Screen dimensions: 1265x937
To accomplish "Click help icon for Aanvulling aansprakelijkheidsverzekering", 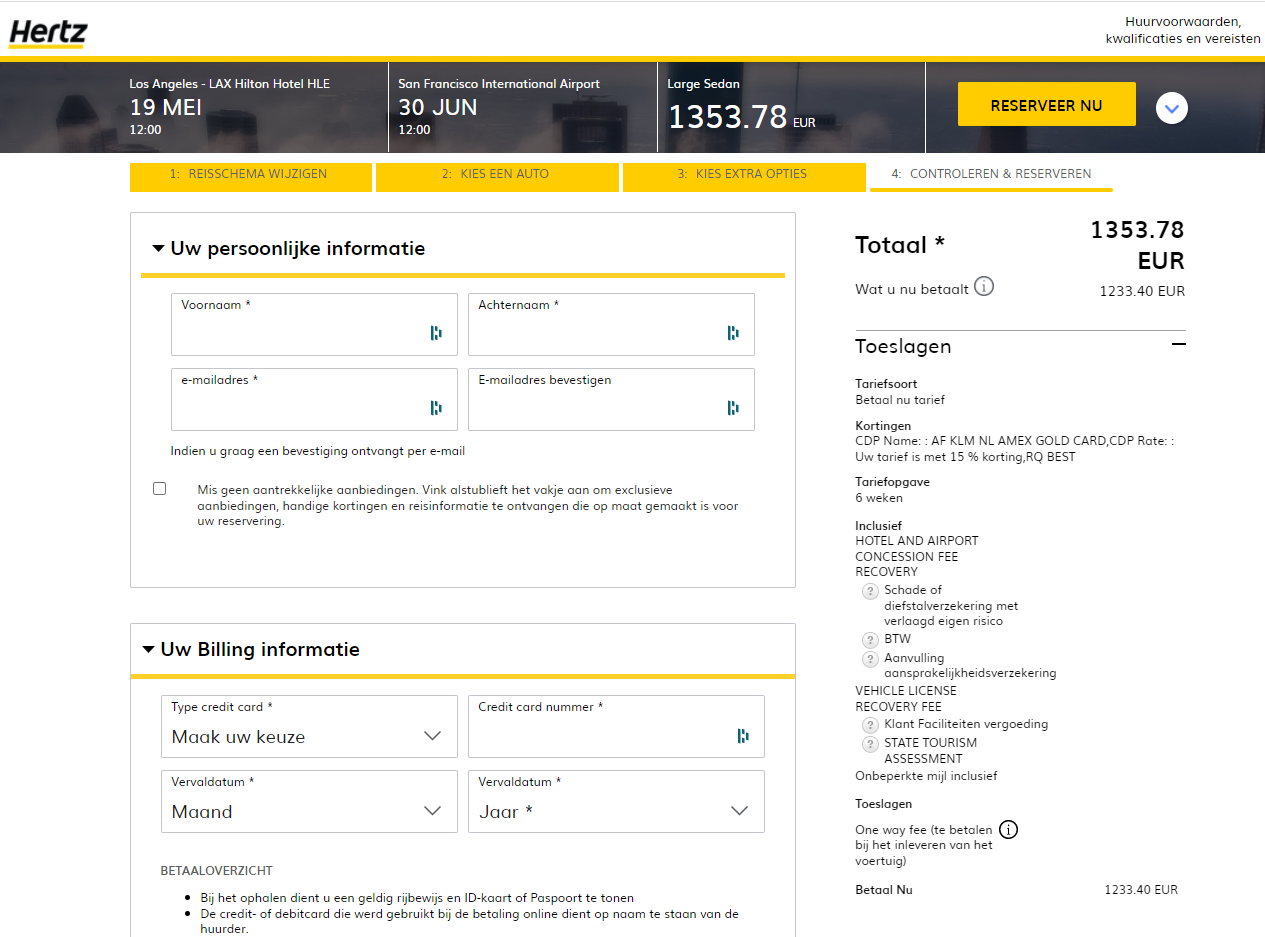I will (x=870, y=659).
